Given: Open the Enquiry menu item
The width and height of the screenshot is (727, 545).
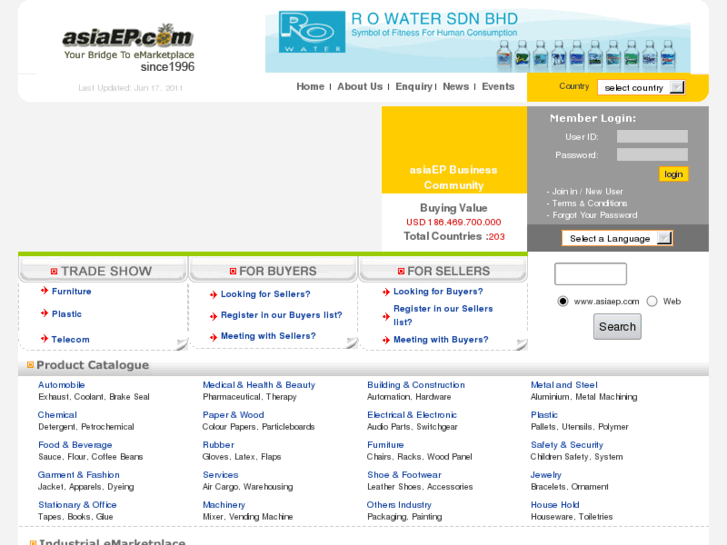Looking at the screenshot, I should (x=414, y=86).
